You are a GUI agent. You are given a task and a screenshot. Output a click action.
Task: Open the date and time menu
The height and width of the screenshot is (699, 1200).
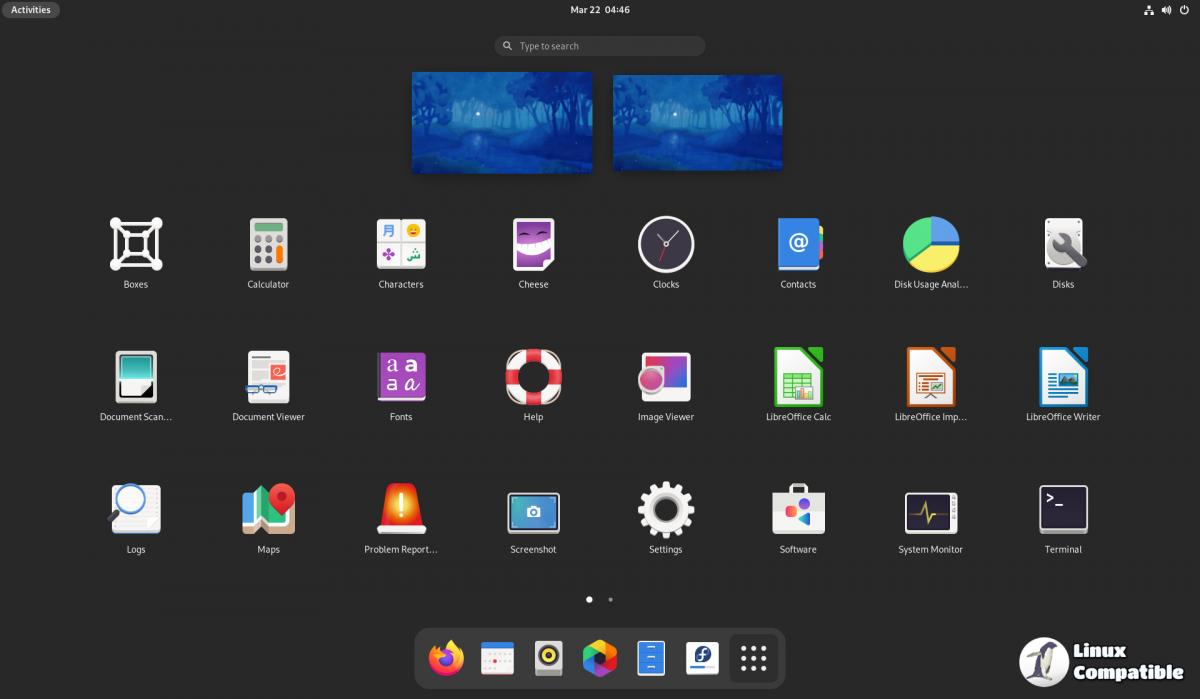[x=600, y=10]
